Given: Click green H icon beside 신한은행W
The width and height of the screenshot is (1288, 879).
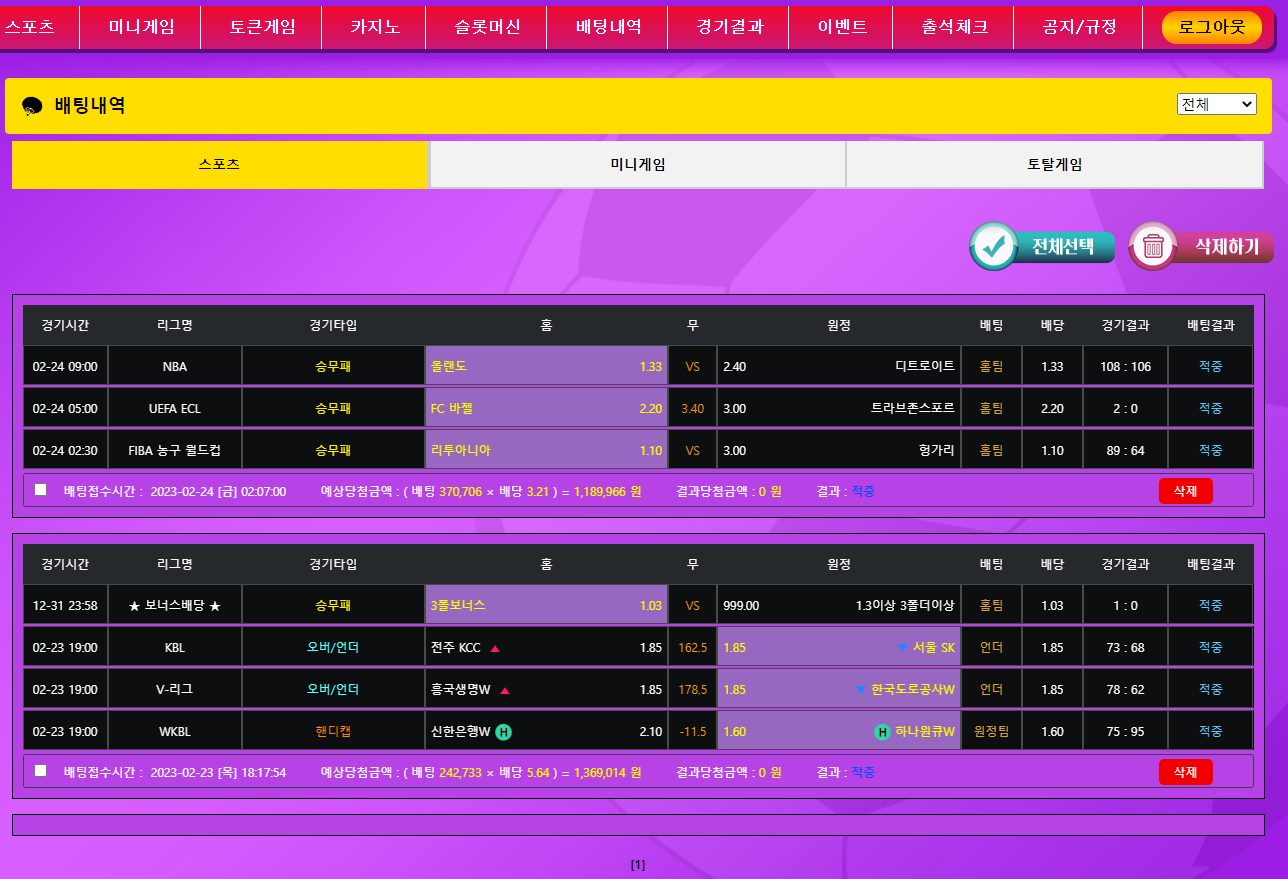Looking at the screenshot, I should [504, 732].
